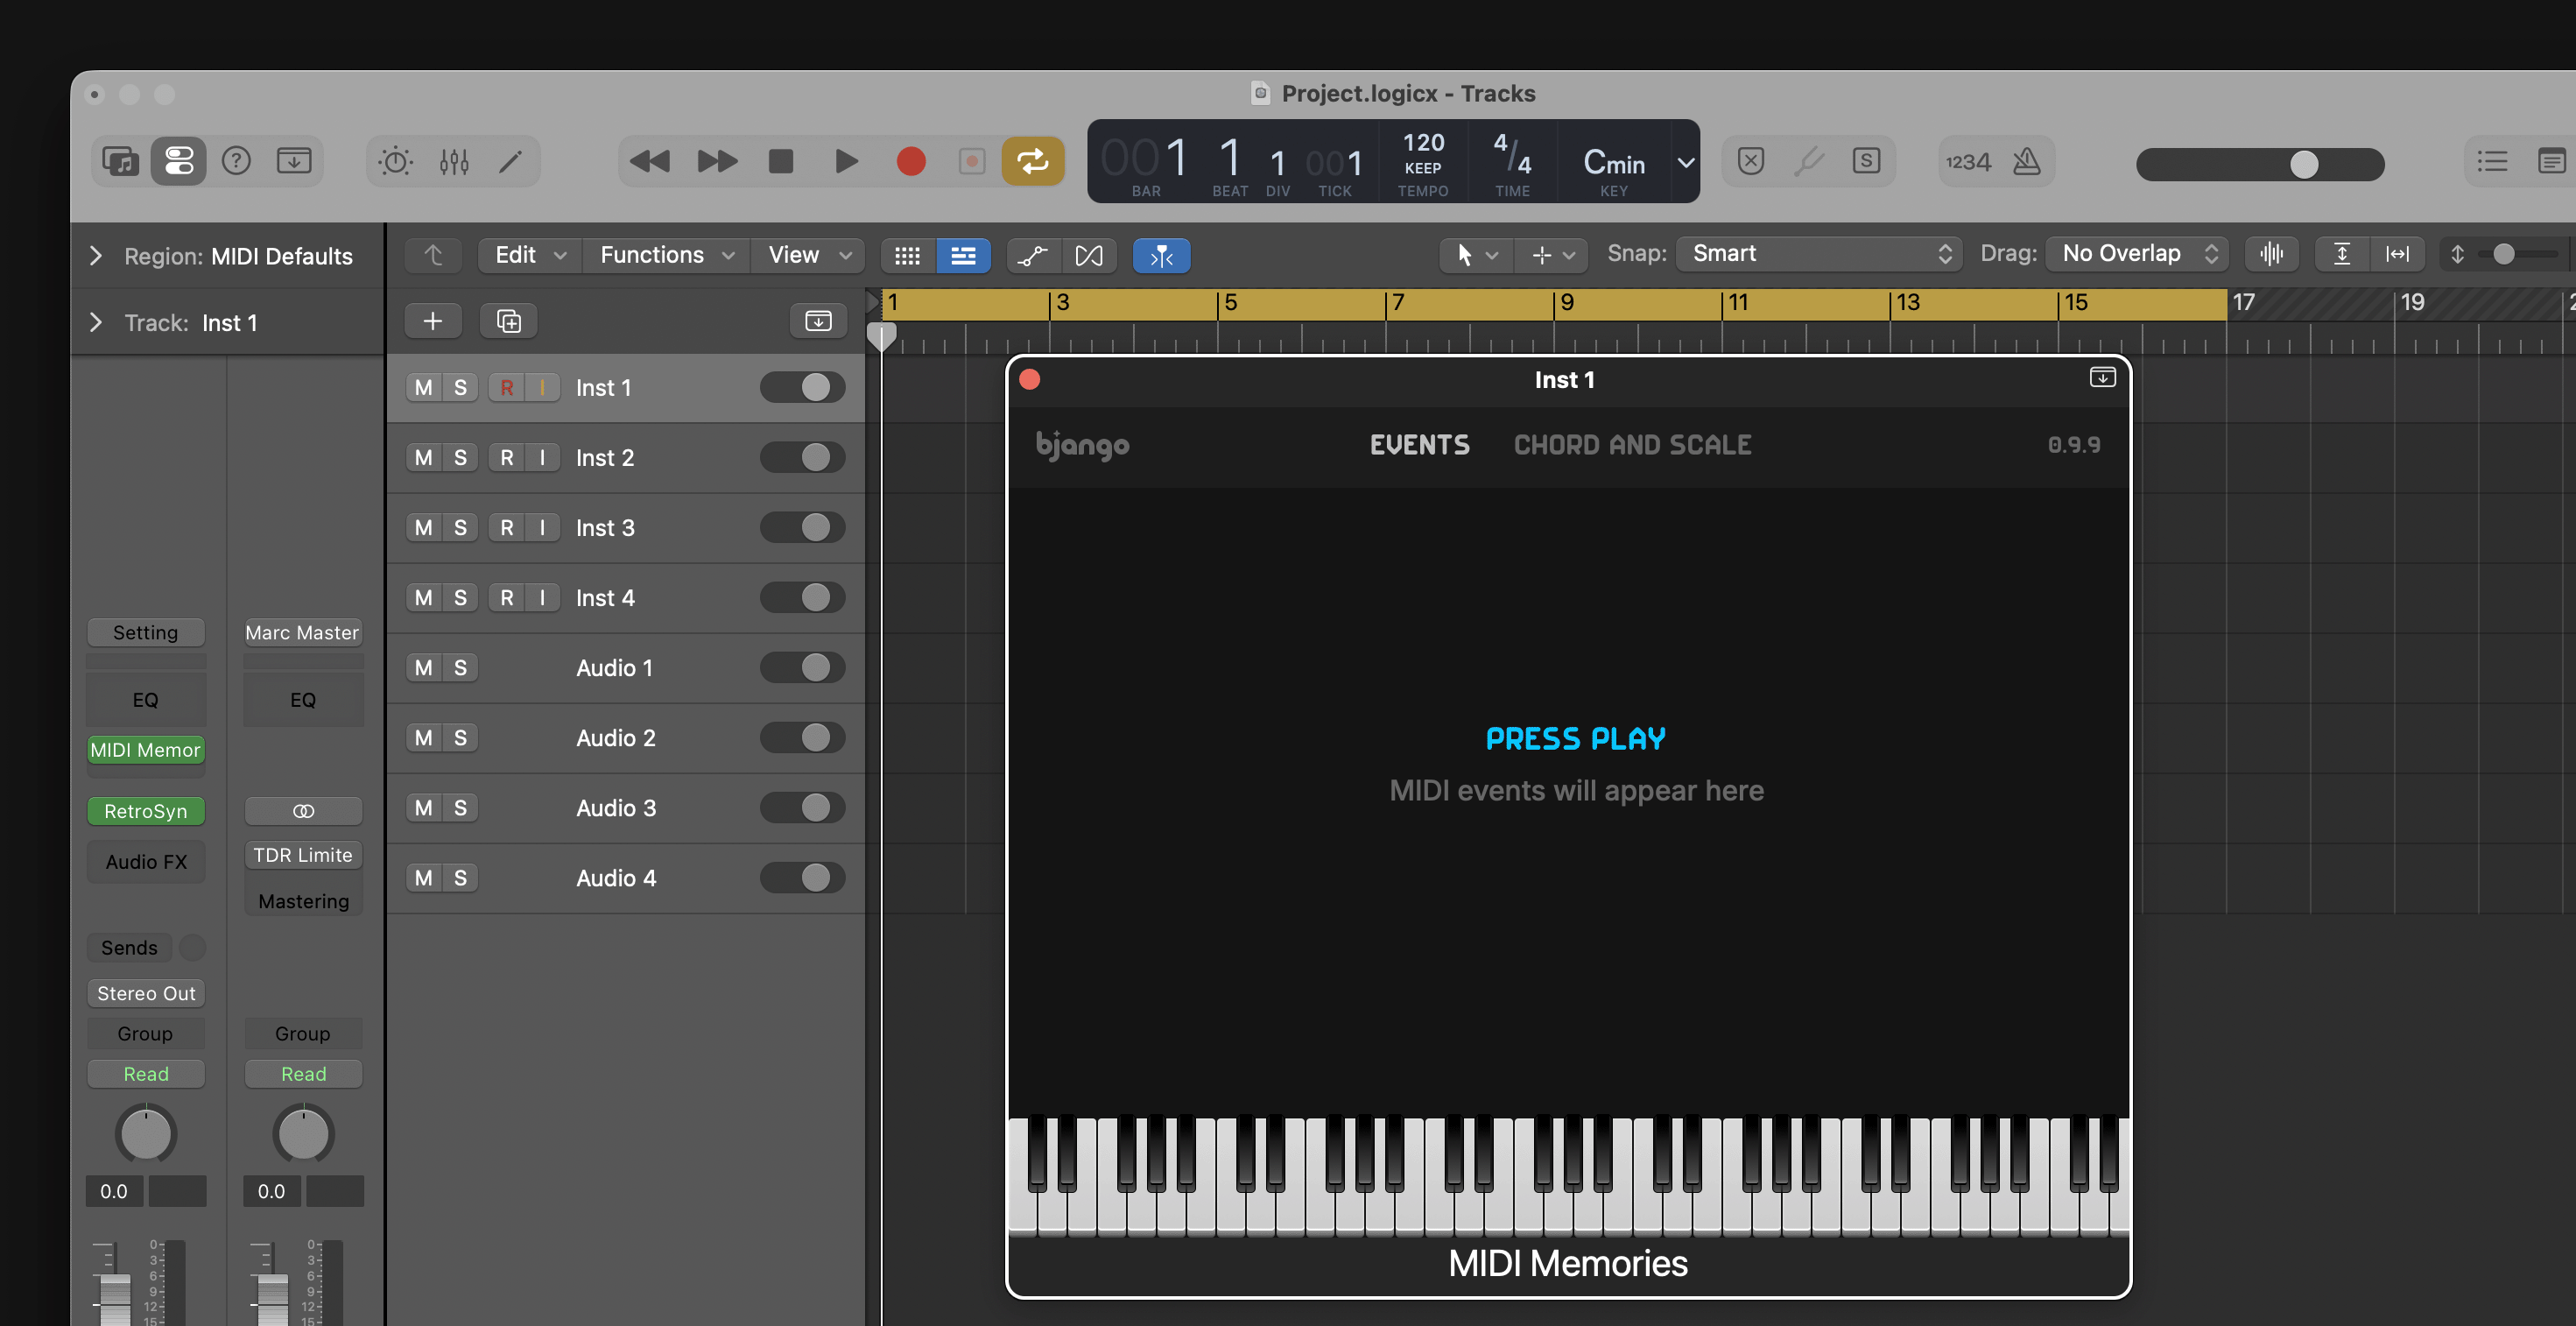Viewport: 2576px width, 1326px height.
Task: Toggle waveform zoom icon
Action: 2272,254
